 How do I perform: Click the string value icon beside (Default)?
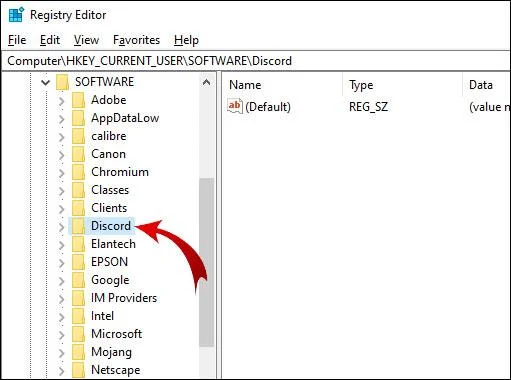coord(235,106)
